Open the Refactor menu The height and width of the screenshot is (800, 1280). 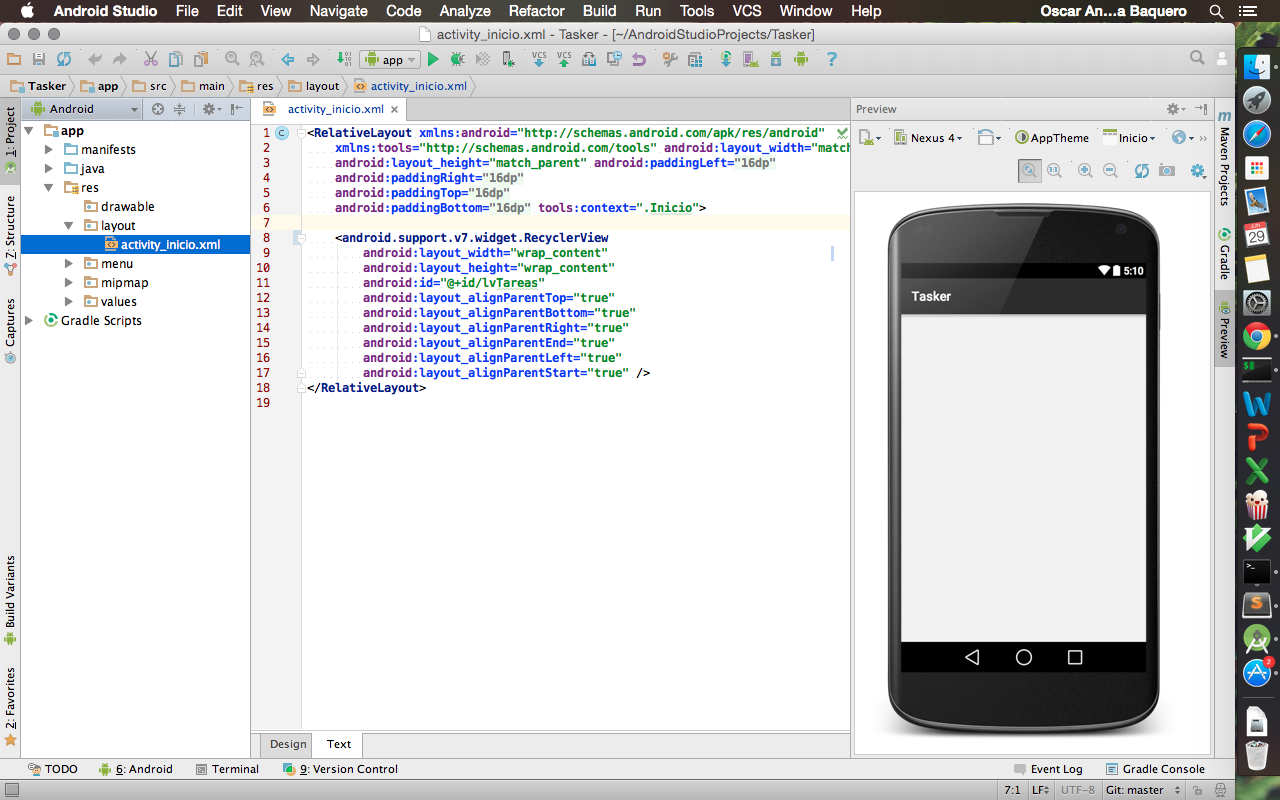[536, 11]
